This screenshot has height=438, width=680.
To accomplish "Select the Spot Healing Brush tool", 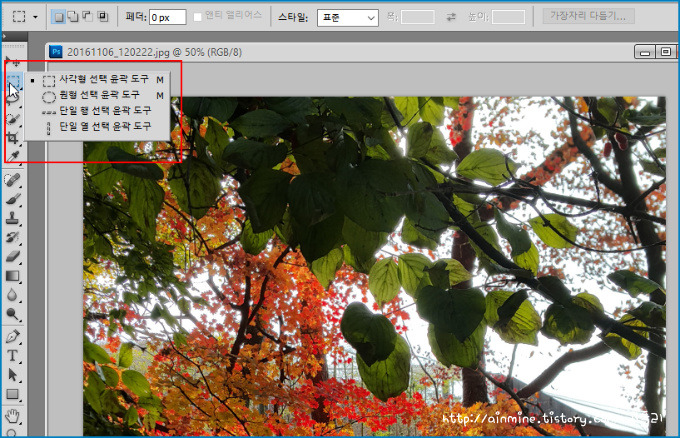I will (x=13, y=180).
